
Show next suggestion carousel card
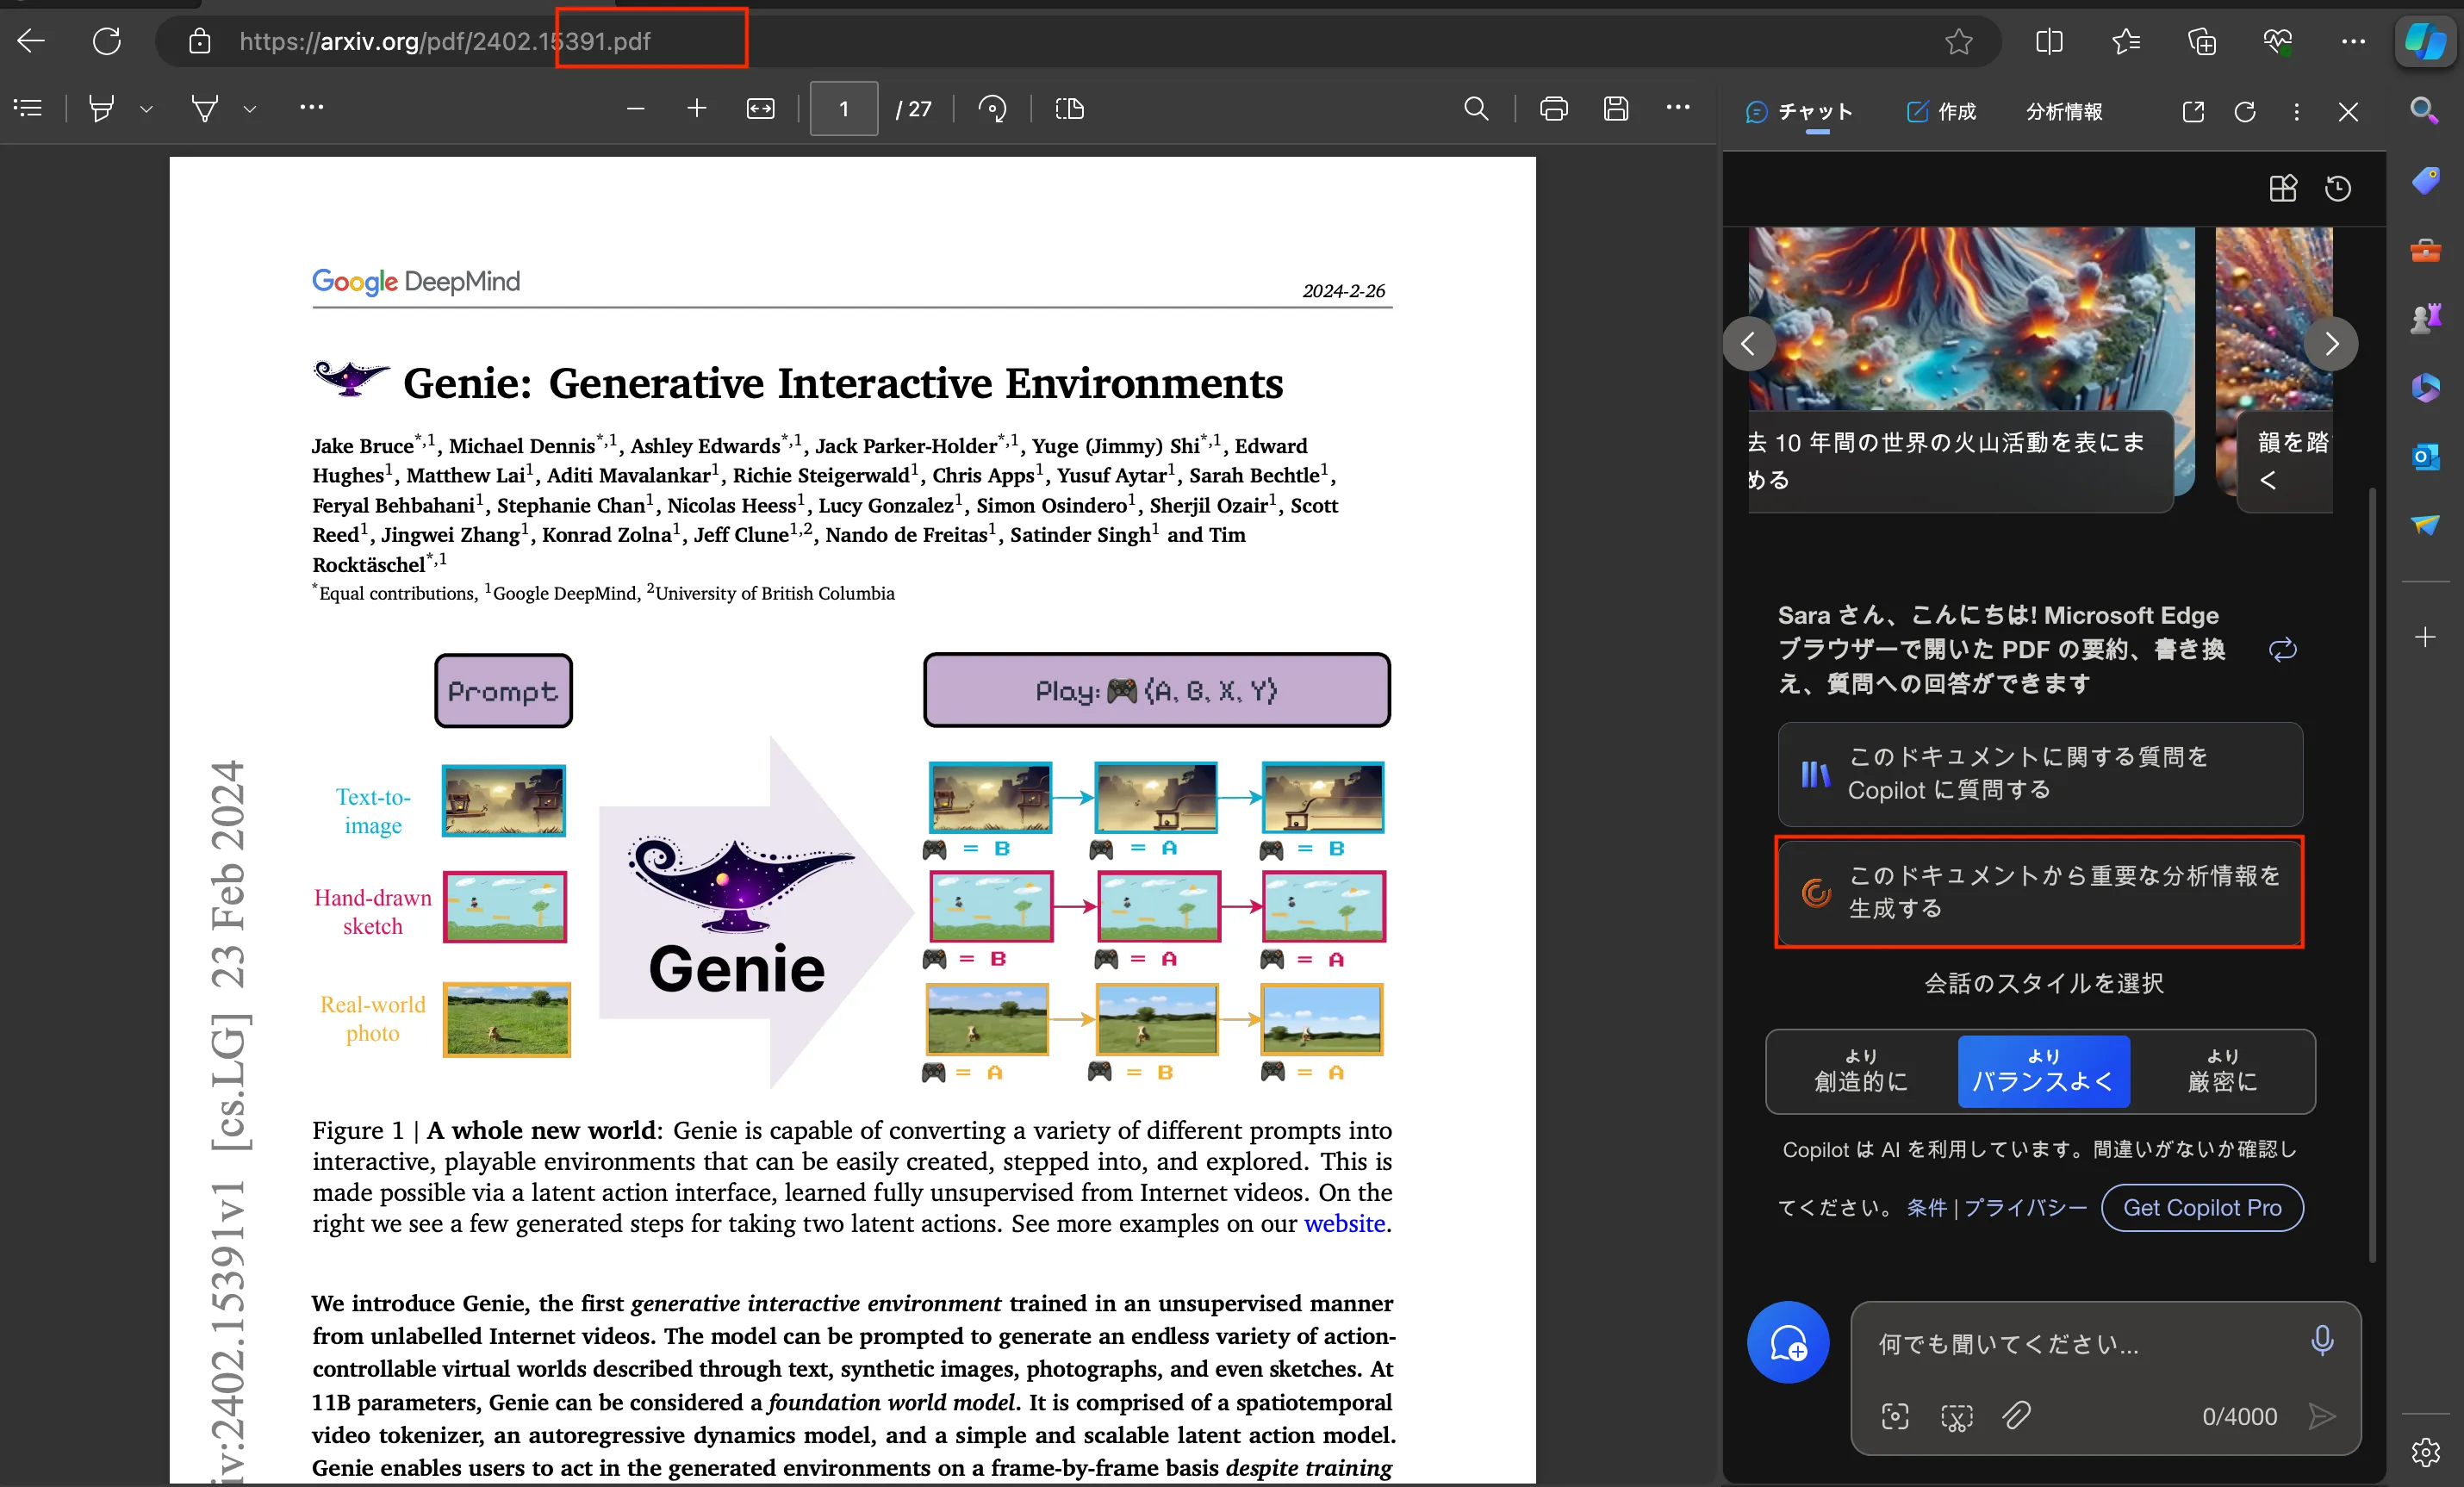[x=2331, y=343]
